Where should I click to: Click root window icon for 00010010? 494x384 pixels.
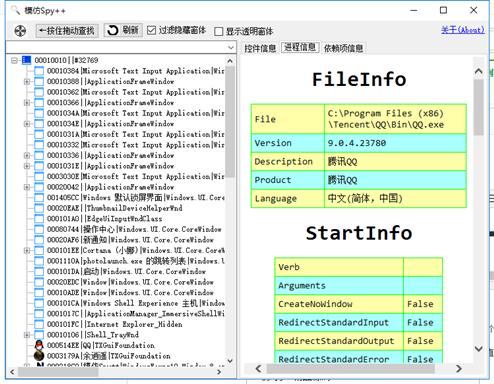(26, 60)
